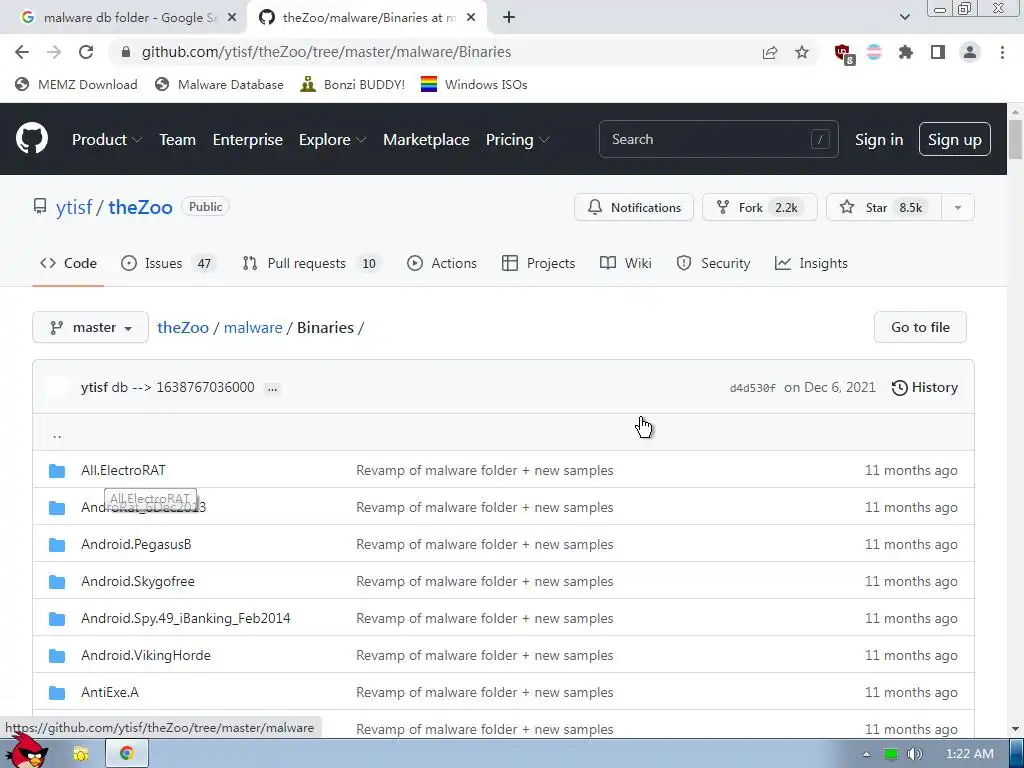Screen dimensions: 1024x768
Task: Expand the Pricing menu
Action: pyautogui.click(x=517, y=139)
